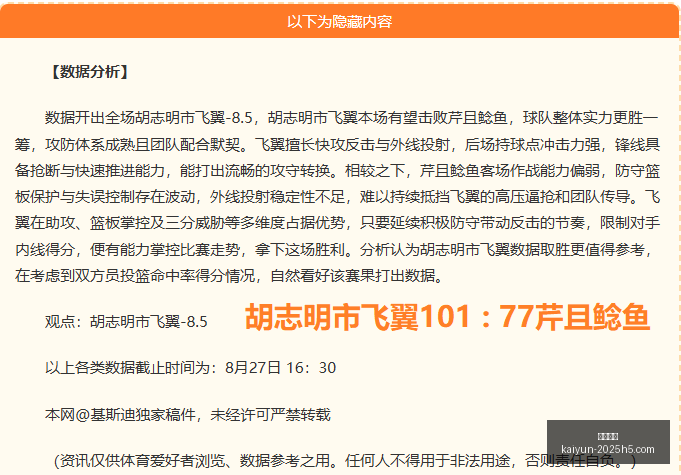This screenshot has height=475, width=681.
Task: Click the paragraph line starting '数据开出全场胡志明市飞翼-8.5'
Action: coord(352,118)
